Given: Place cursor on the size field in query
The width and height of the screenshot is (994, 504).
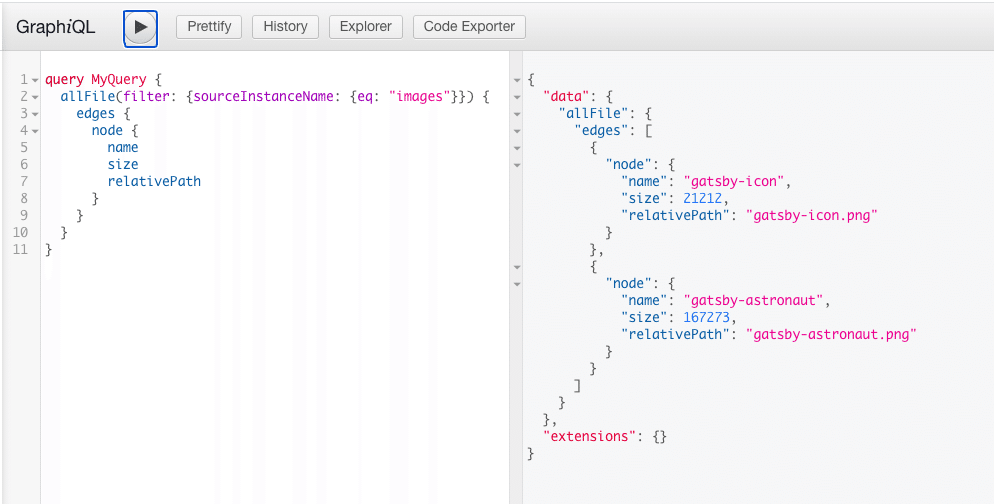Looking at the screenshot, I should click(123, 164).
